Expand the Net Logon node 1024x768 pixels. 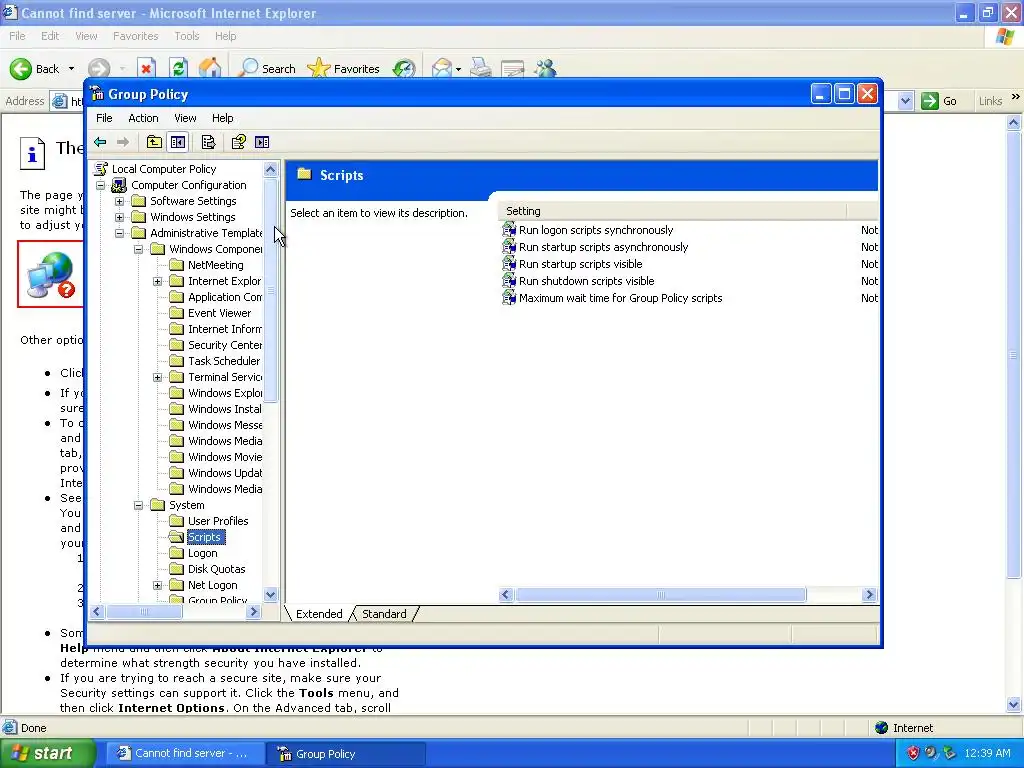(x=157, y=586)
